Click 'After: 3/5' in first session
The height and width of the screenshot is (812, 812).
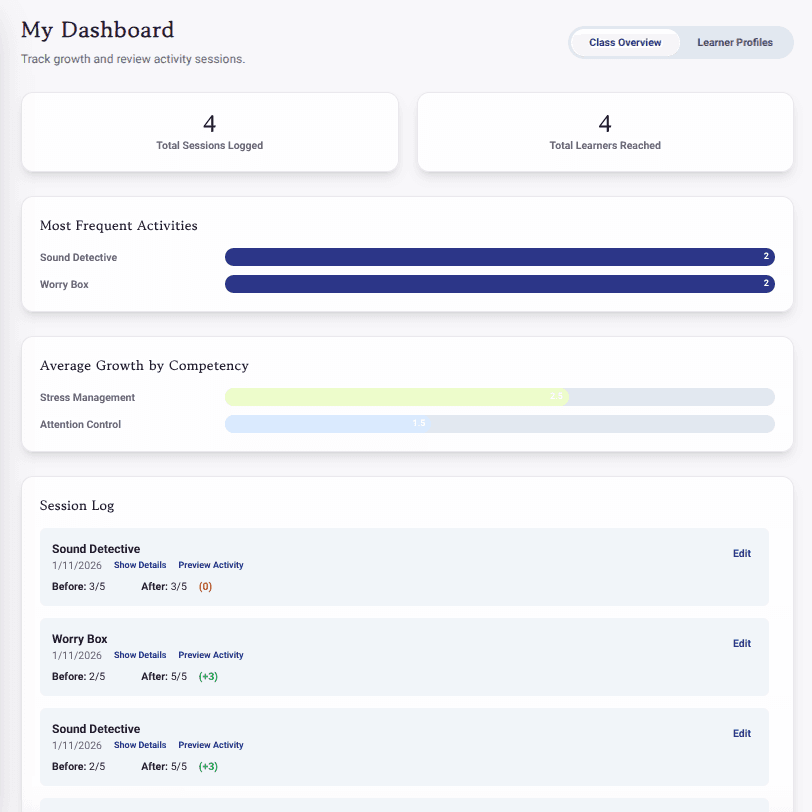(164, 587)
